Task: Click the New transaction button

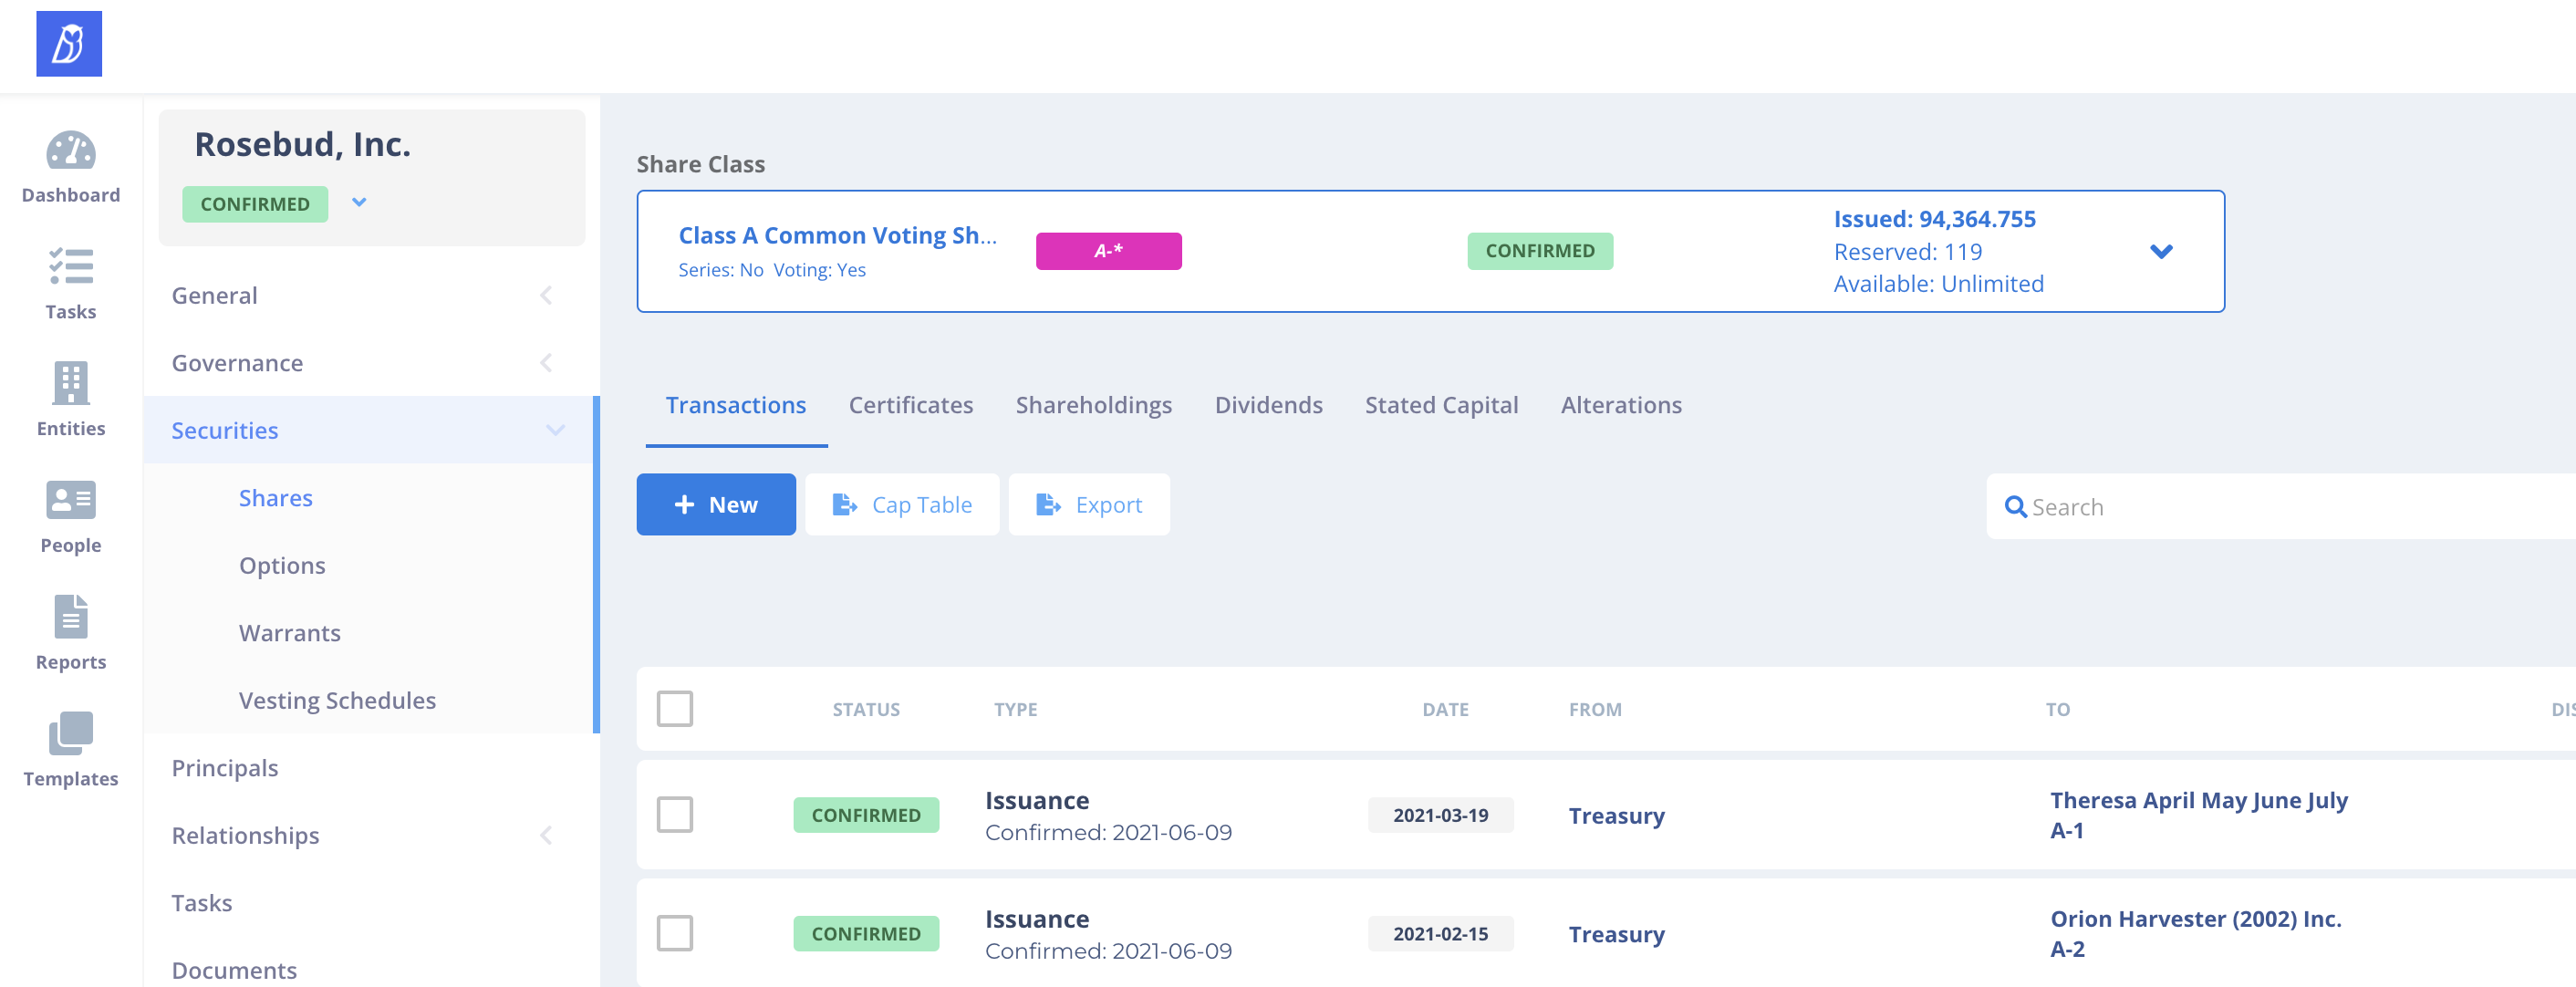Action: point(716,505)
